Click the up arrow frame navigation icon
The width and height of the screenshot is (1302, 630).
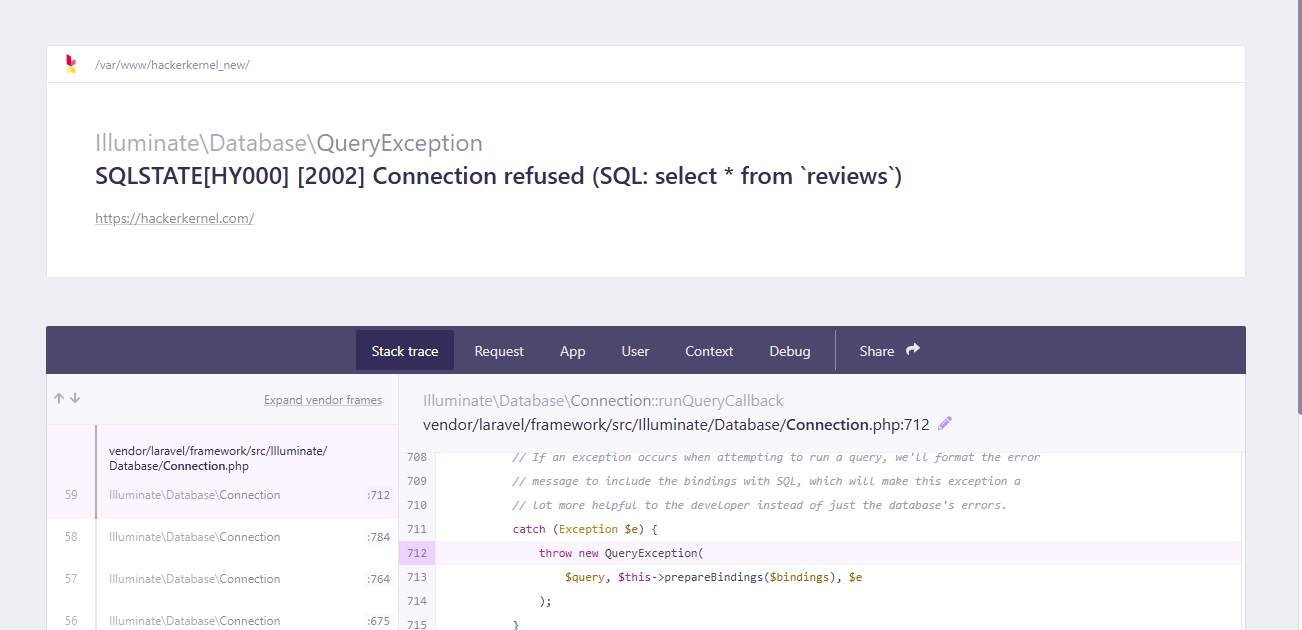point(59,398)
